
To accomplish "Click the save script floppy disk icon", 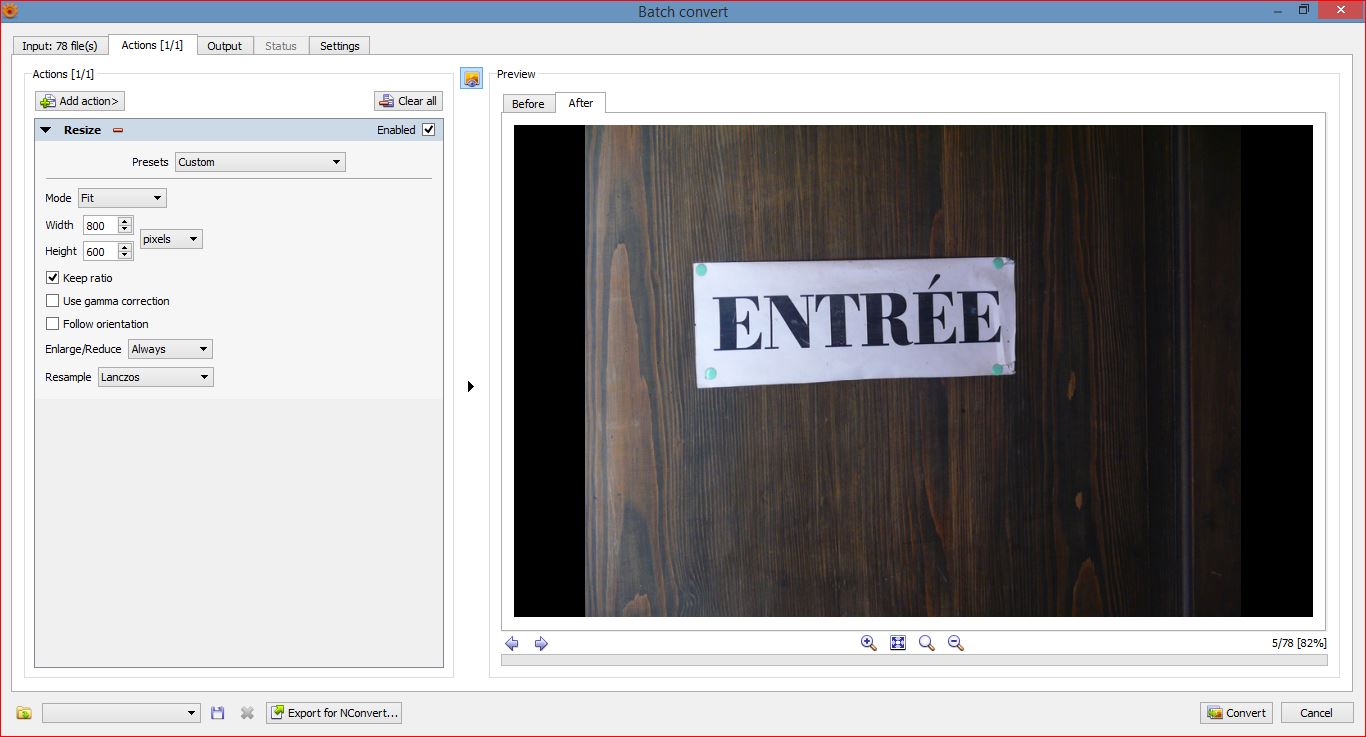I will tap(218, 713).
